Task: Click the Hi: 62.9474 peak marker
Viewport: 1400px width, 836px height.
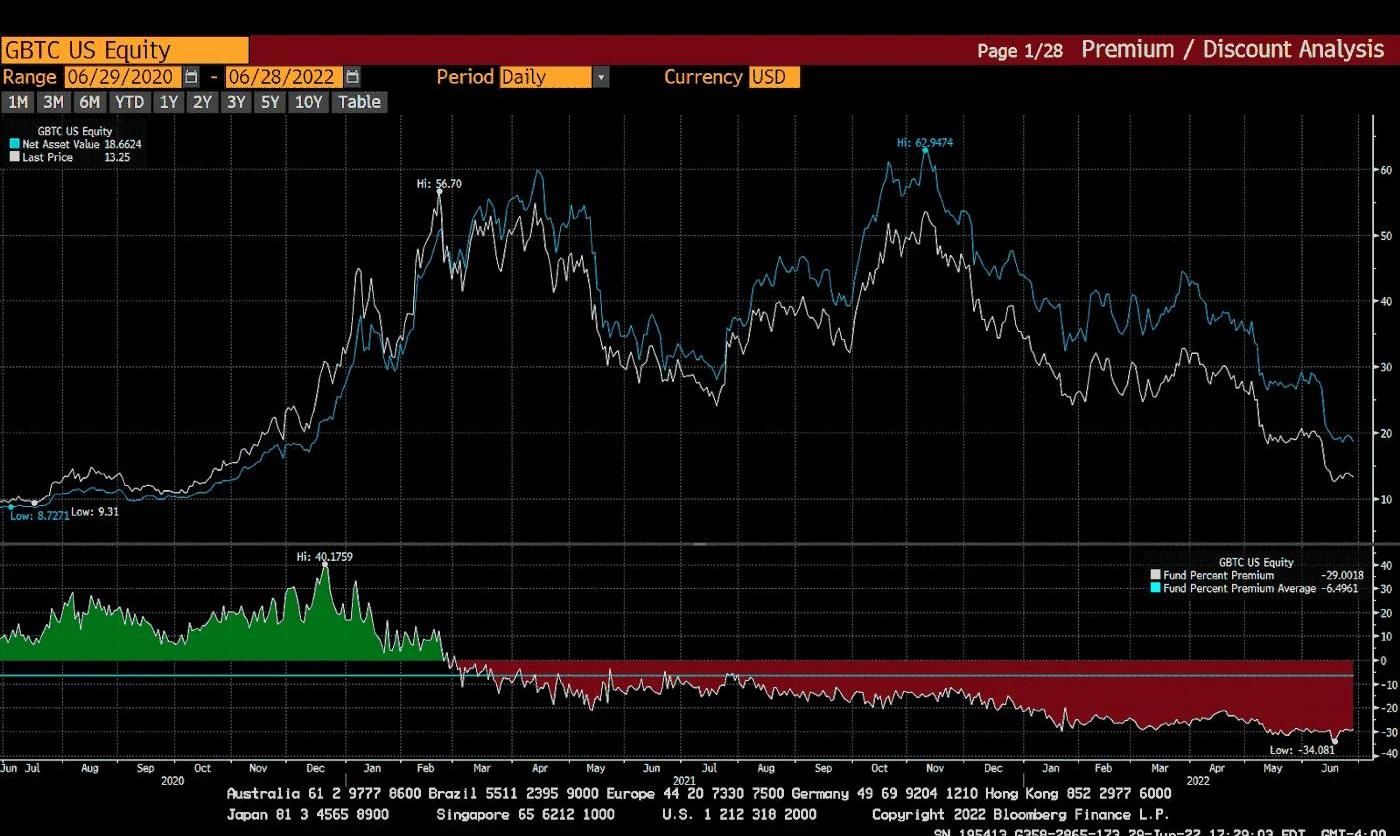Action: click(926, 150)
